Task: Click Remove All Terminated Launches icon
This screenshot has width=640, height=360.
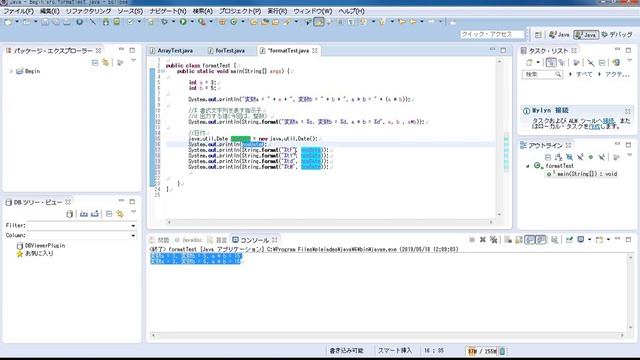Action: (x=493, y=240)
